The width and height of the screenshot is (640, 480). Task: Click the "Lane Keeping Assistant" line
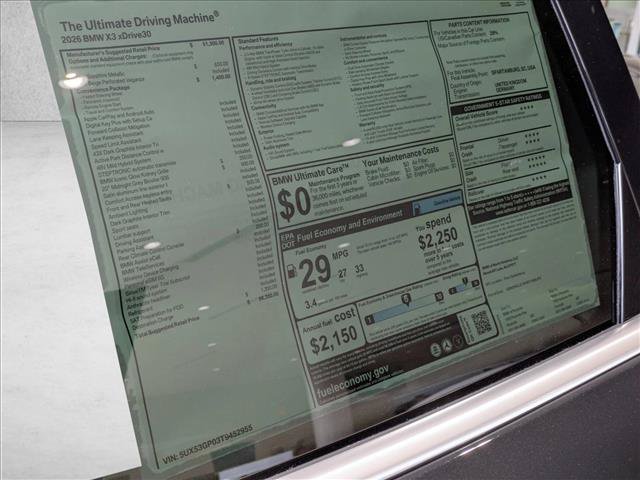[x=116, y=137]
